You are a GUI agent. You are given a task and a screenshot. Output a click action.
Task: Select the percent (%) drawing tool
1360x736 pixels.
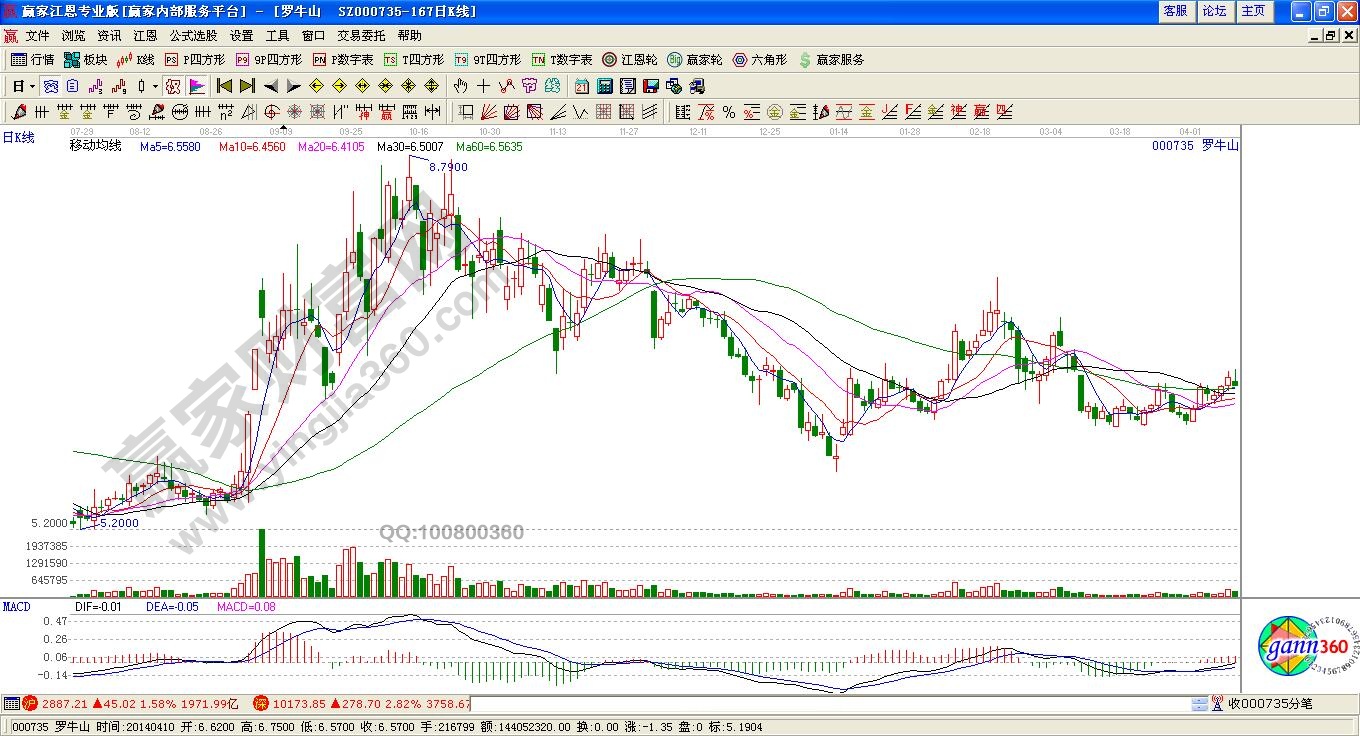(729, 112)
